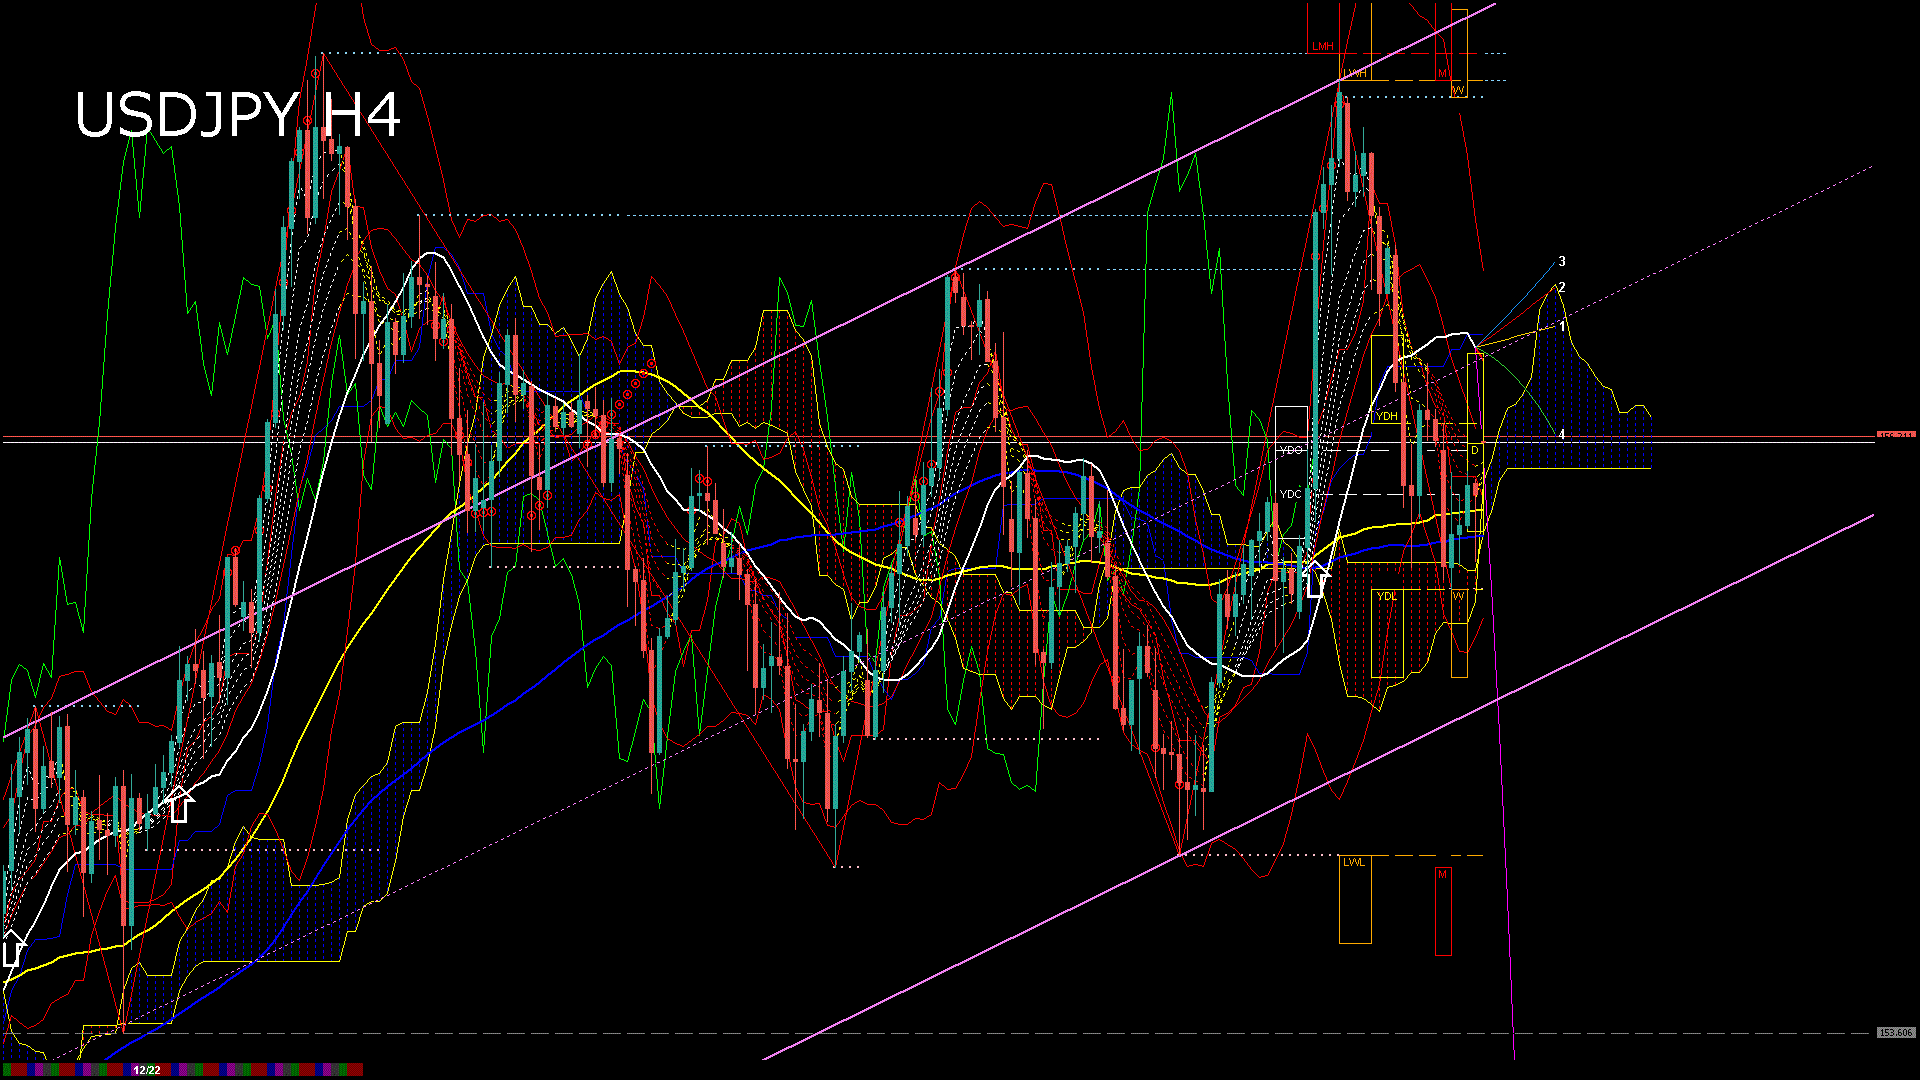Click the USDJPY H4 chart title
This screenshot has height=1080, width=1920.
coord(238,115)
